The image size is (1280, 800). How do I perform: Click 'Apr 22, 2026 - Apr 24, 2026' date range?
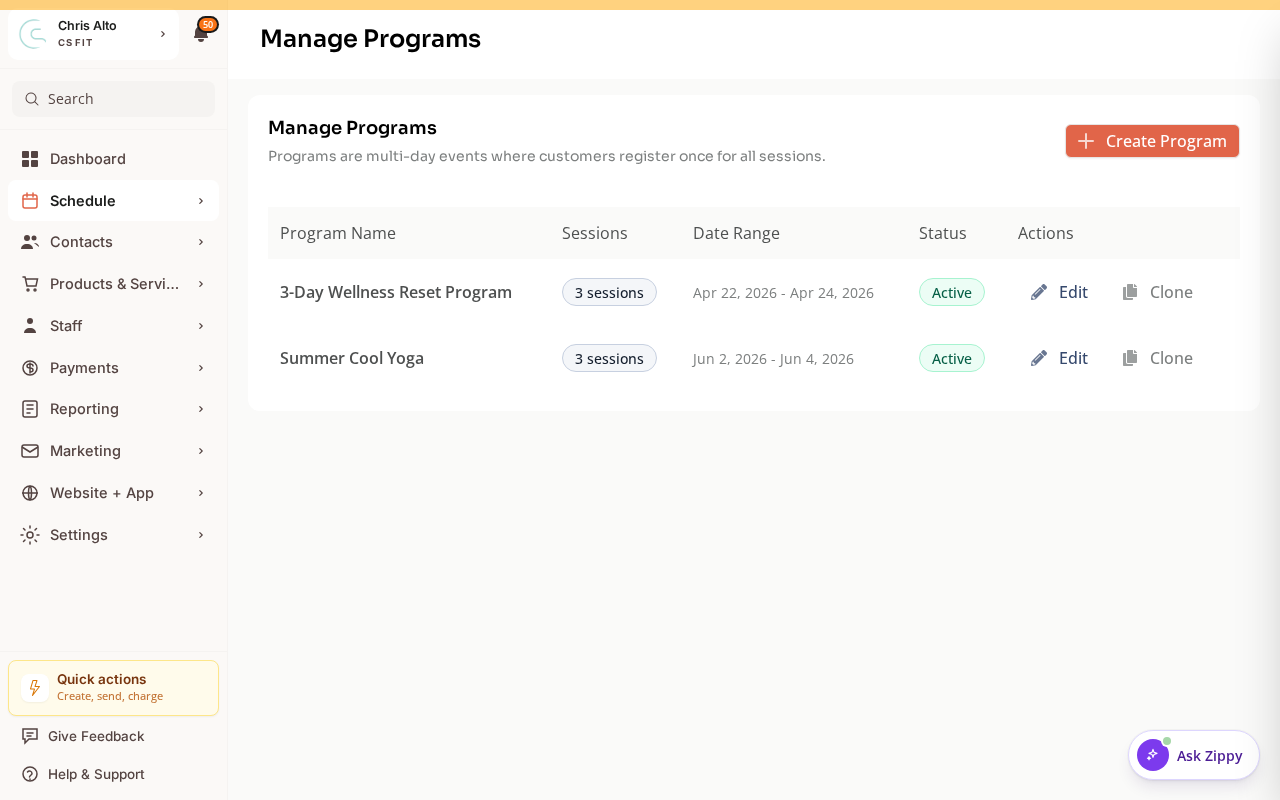[x=783, y=293]
